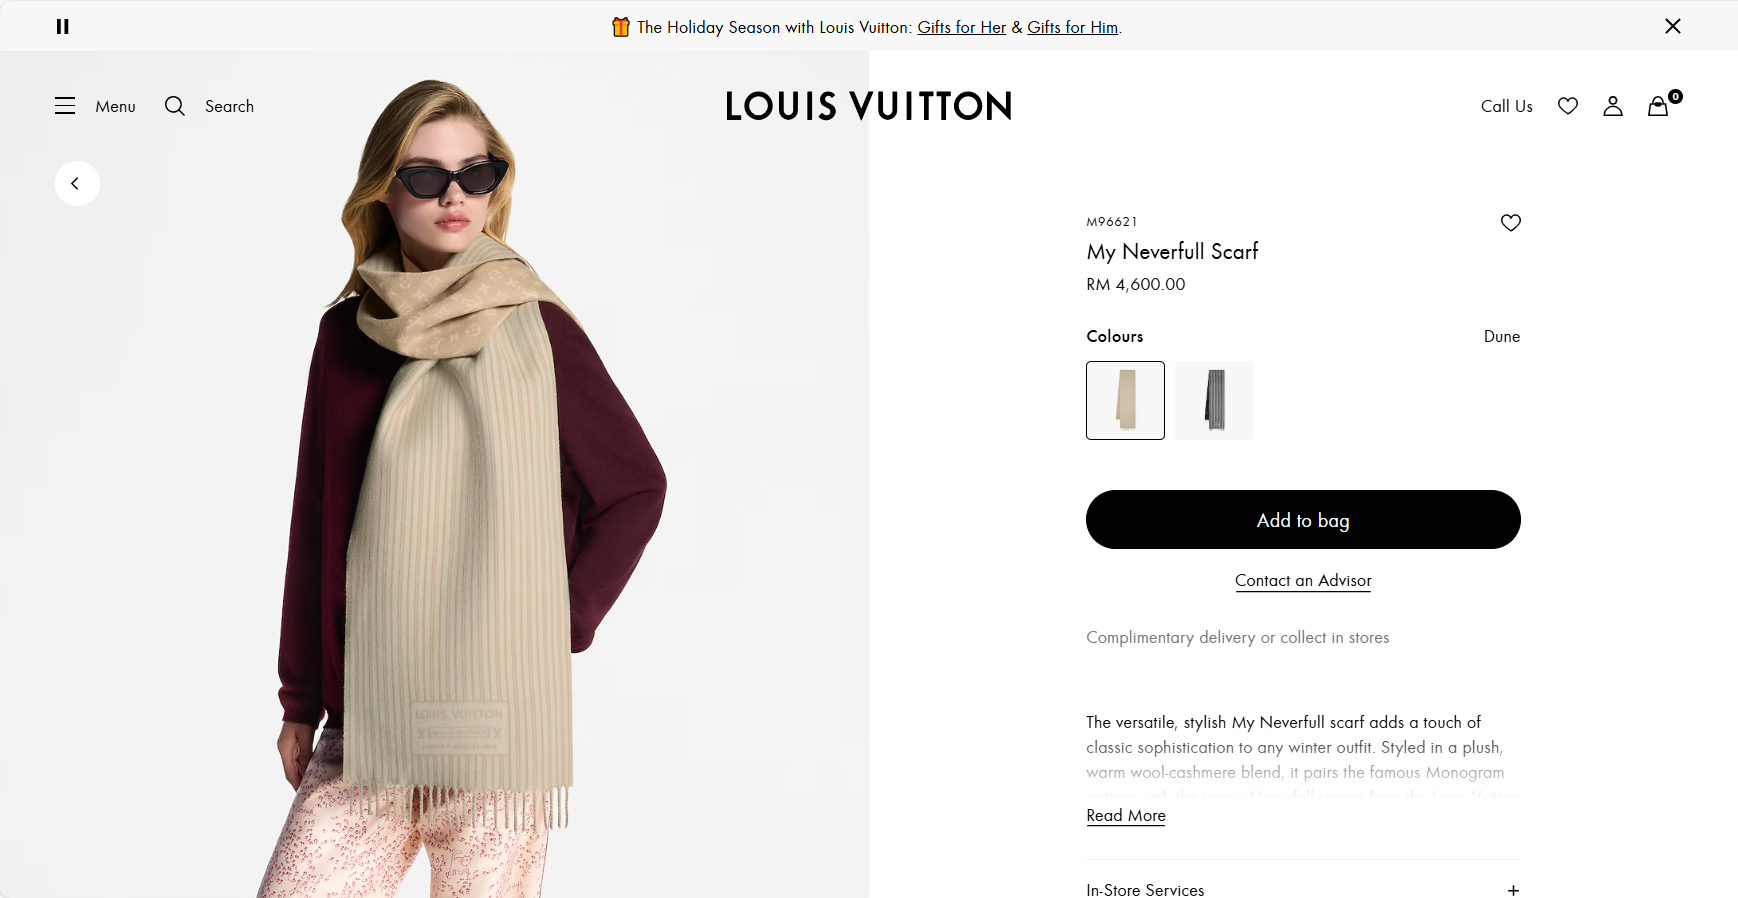Click the Search magnifier icon

pyautogui.click(x=175, y=106)
